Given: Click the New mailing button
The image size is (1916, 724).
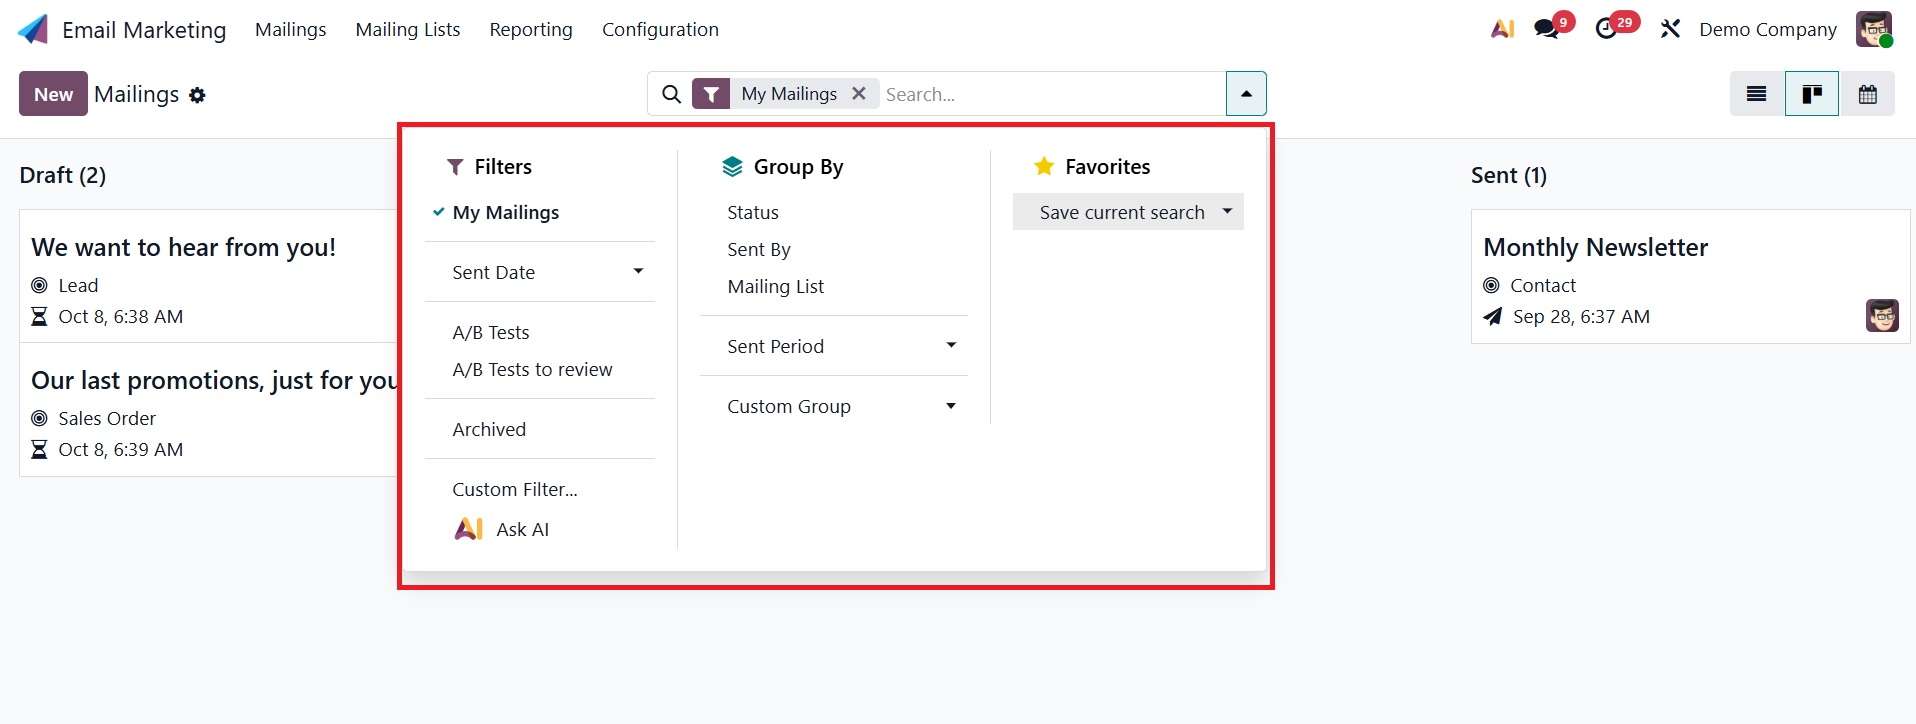Looking at the screenshot, I should 53,94.
